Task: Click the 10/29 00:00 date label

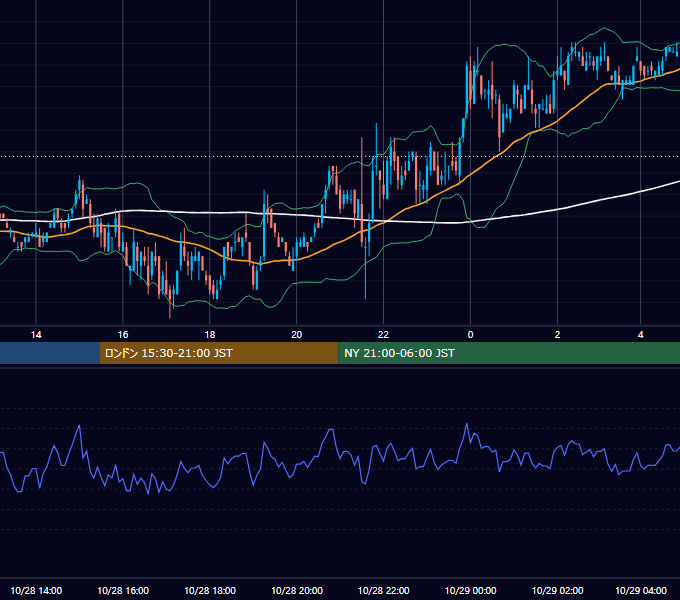Action: [471, 590]
